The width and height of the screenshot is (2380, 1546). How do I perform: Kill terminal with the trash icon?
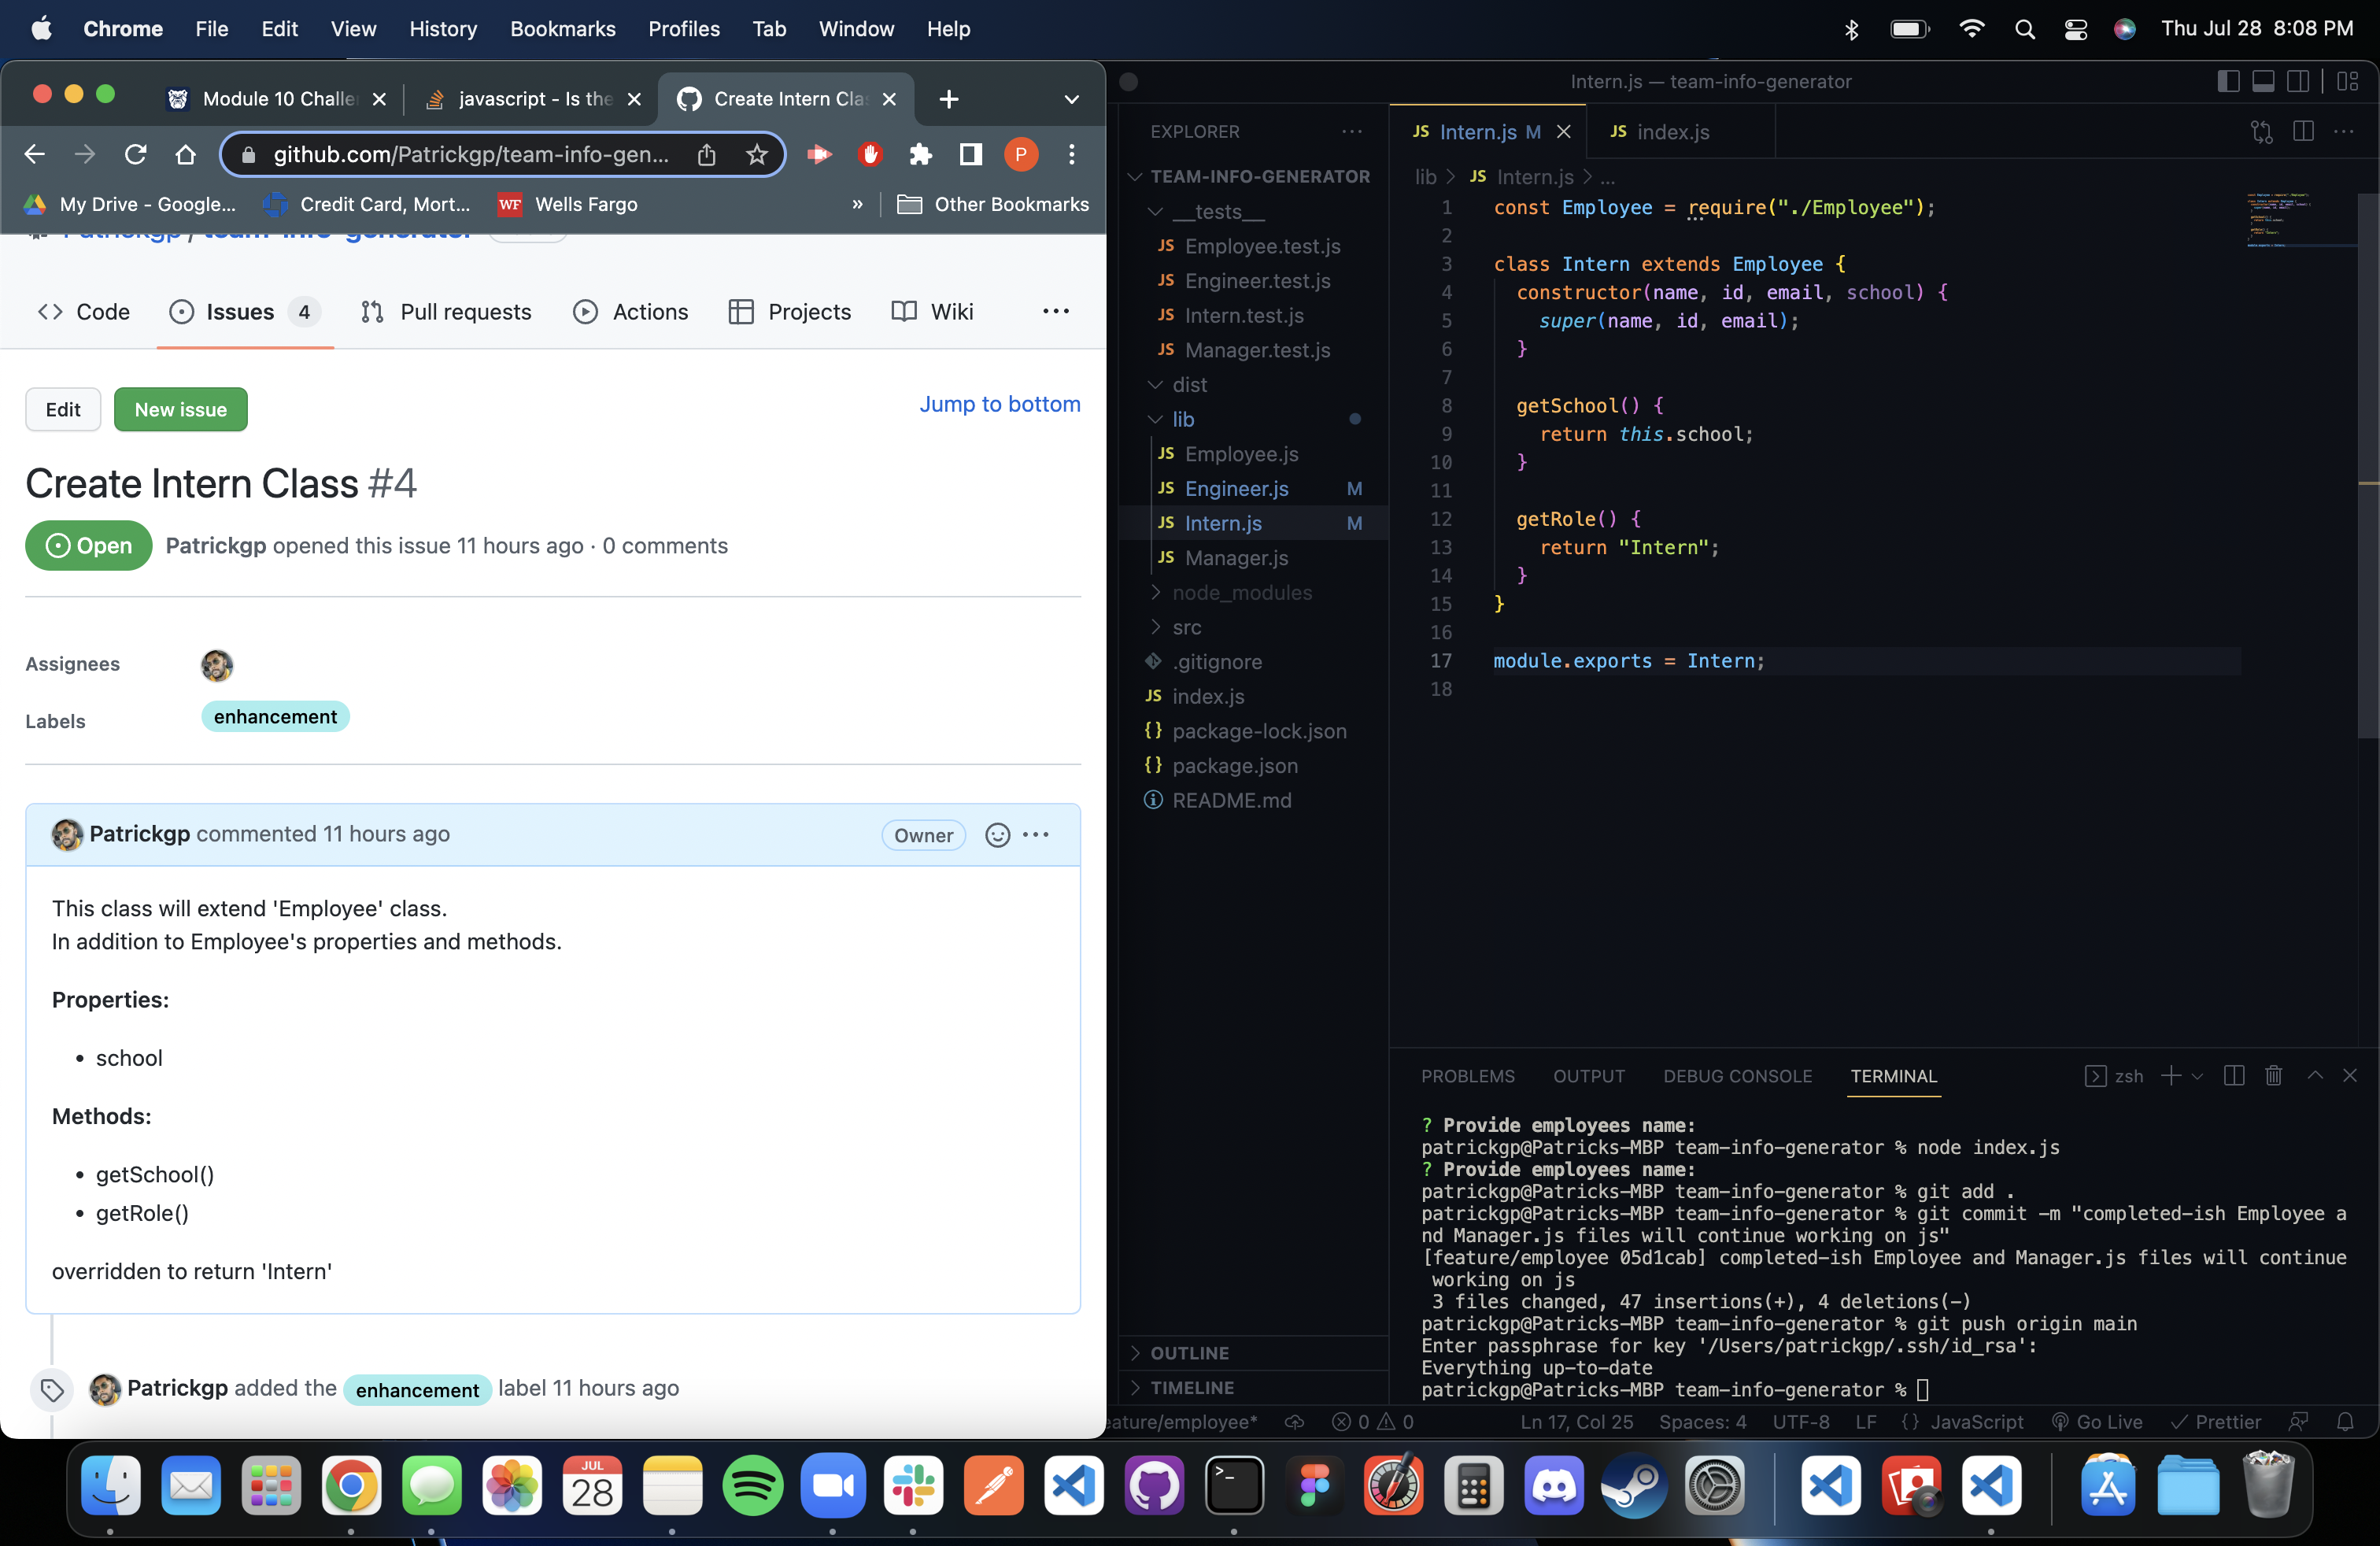[x=2273, y=1075]
